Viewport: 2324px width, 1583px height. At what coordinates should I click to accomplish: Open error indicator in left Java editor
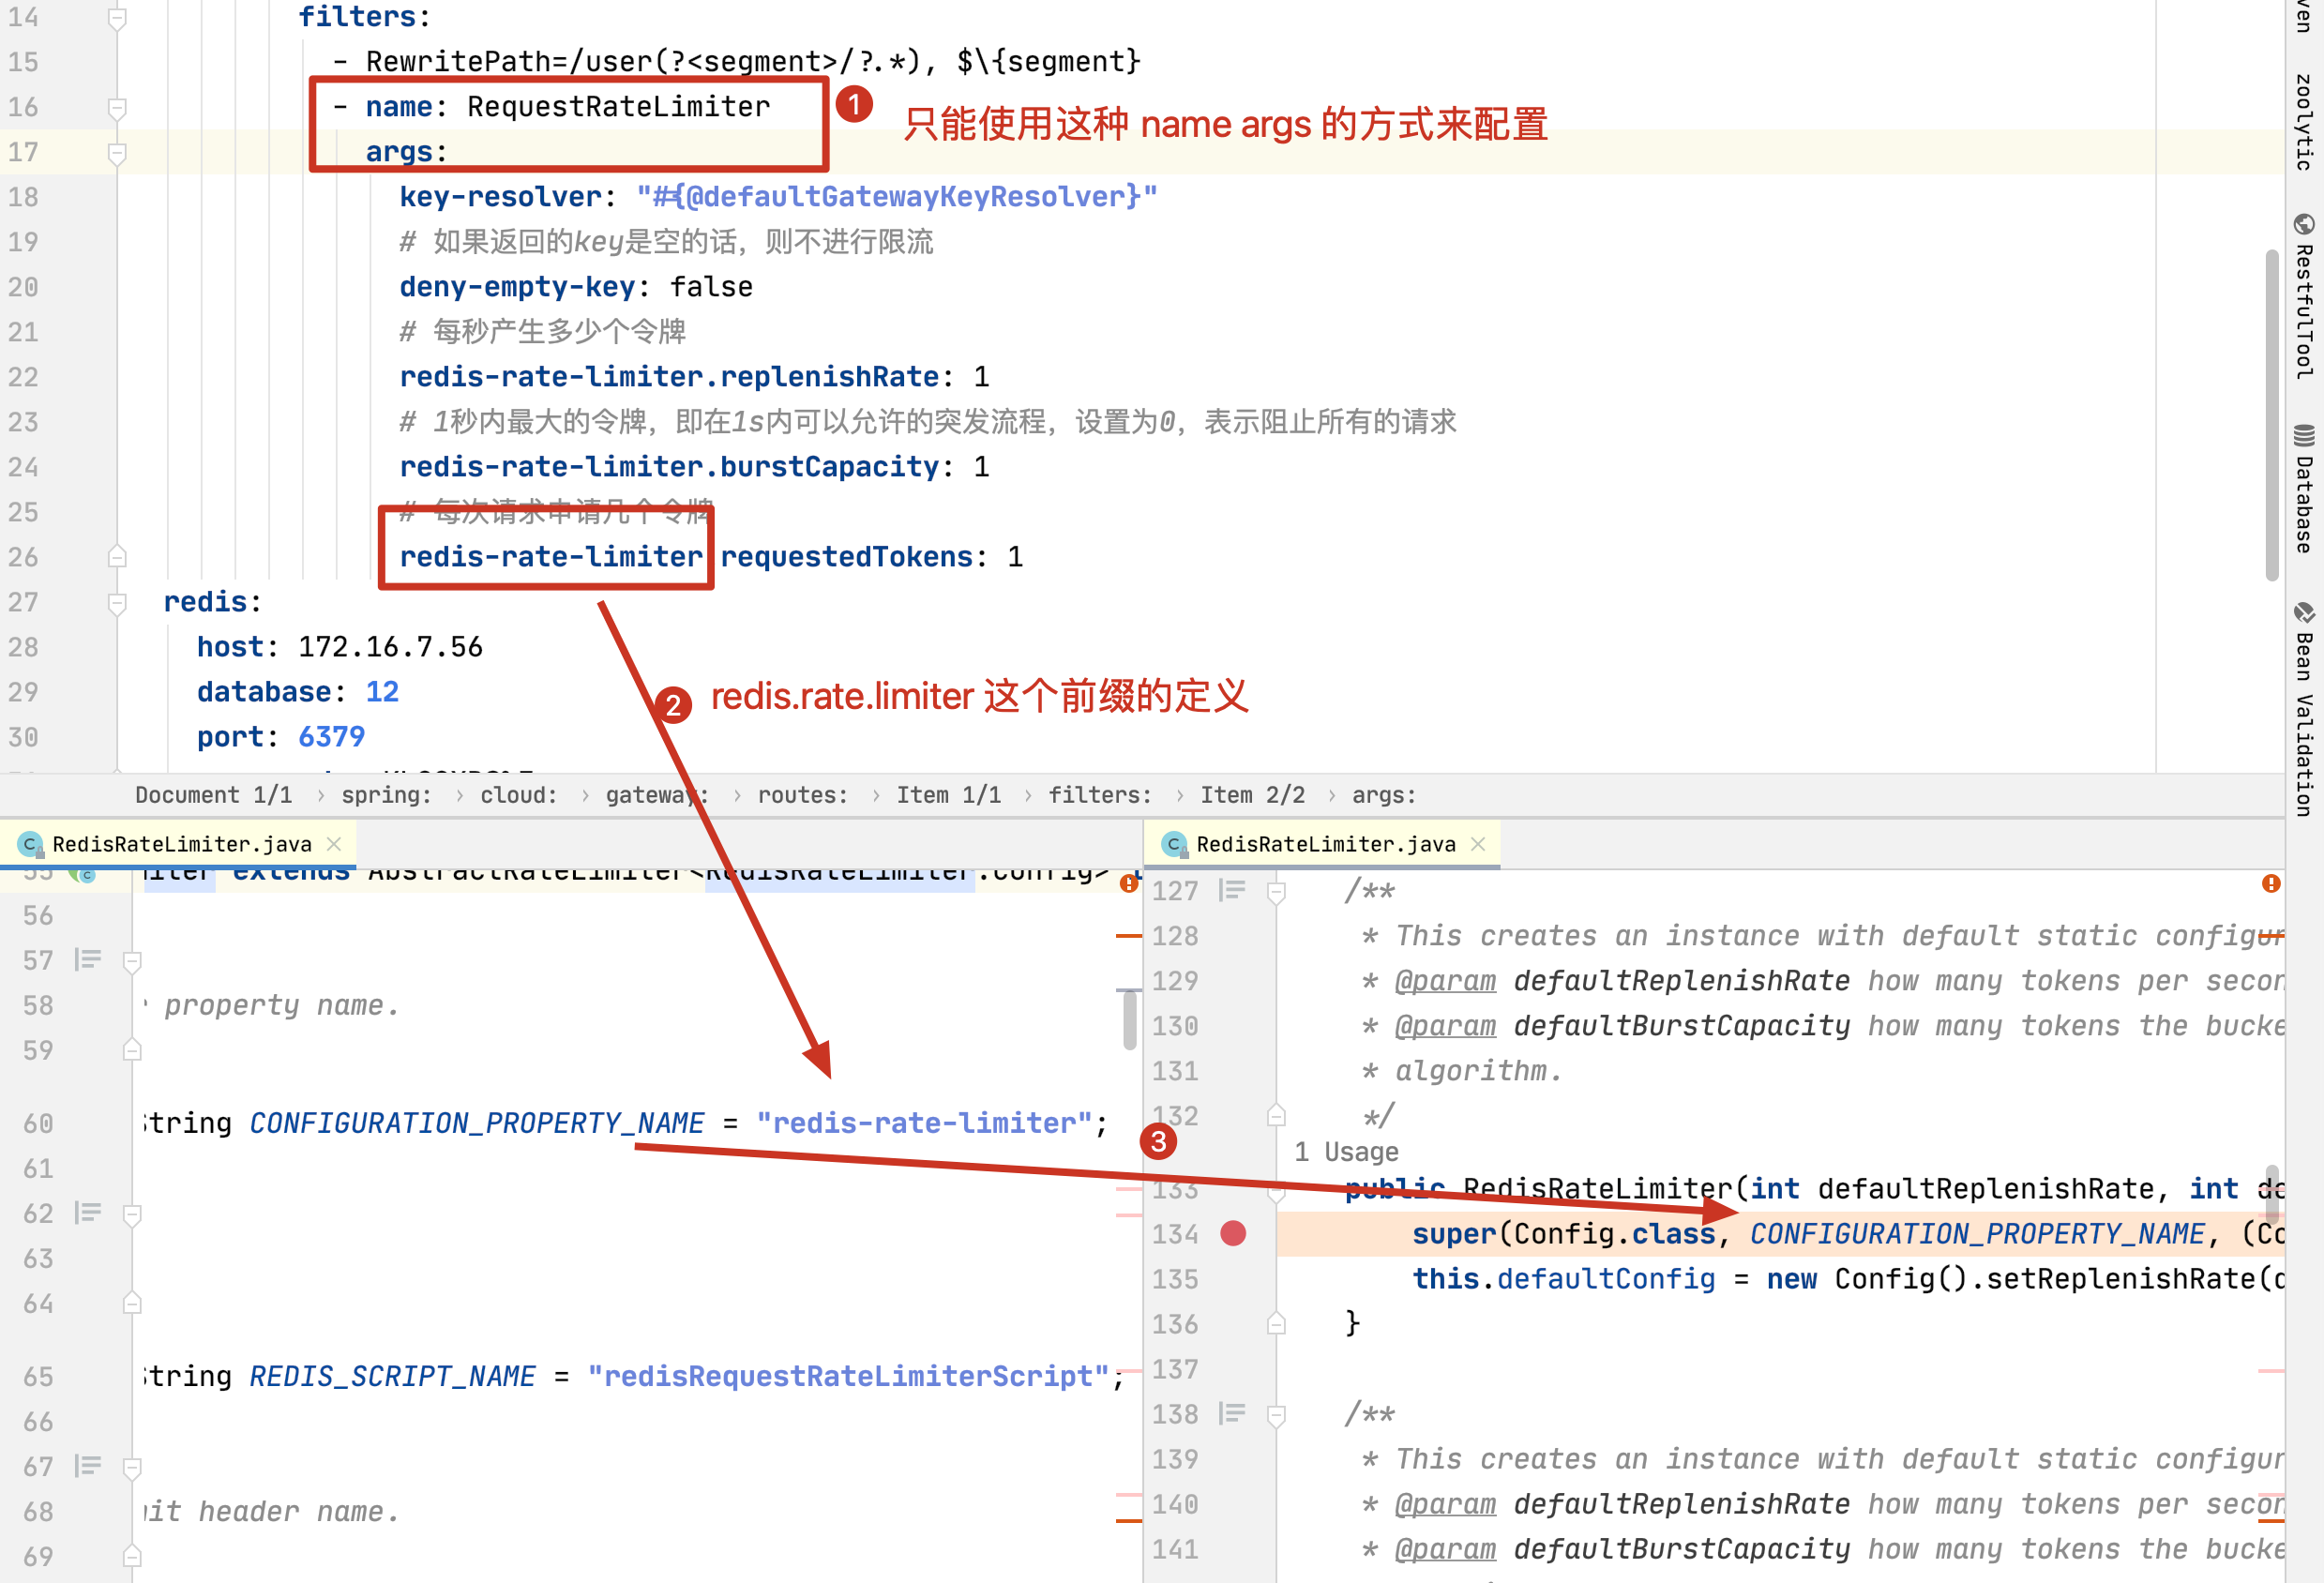(x=1128, y=884)
